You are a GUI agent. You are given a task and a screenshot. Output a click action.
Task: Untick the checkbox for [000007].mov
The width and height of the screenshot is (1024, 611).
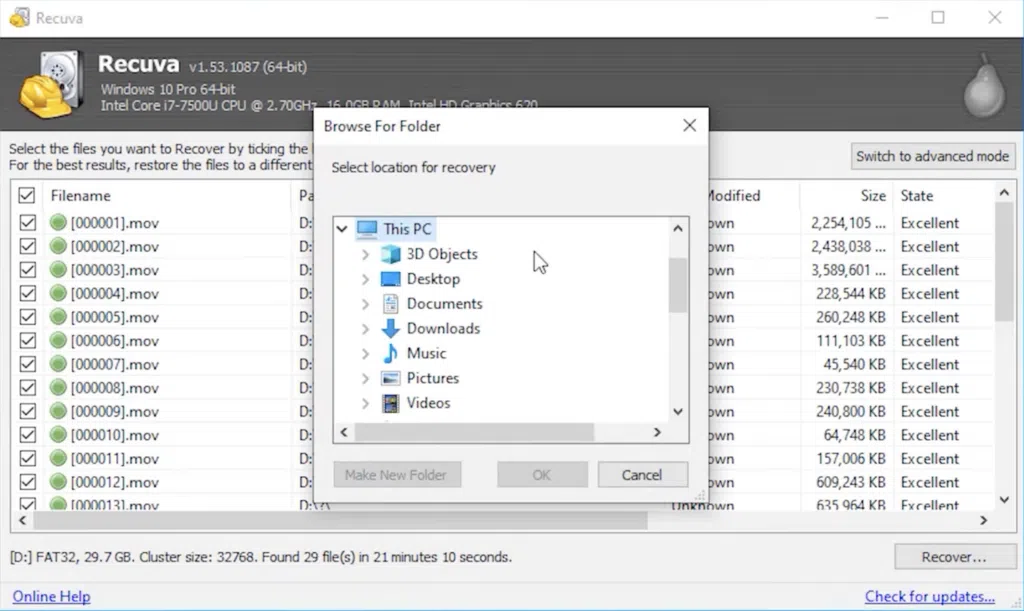pos(27,365)
